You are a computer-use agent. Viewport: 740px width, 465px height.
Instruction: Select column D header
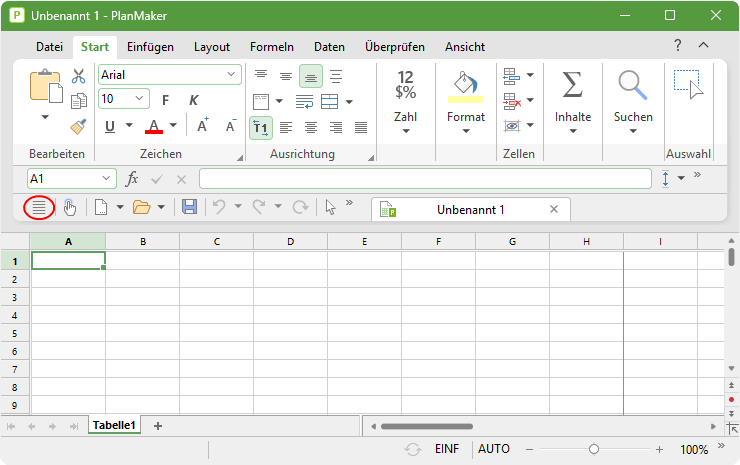pos(290,242)
